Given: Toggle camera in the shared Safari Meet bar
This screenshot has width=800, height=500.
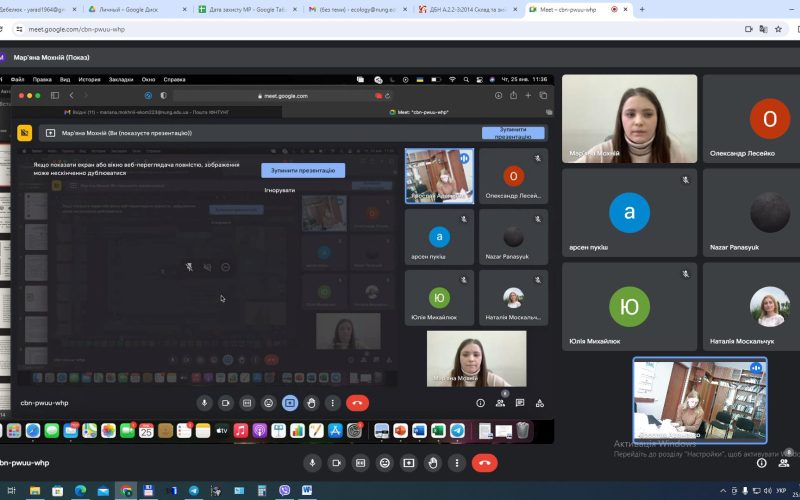Looking at the screenshot, I should point(226,403).
